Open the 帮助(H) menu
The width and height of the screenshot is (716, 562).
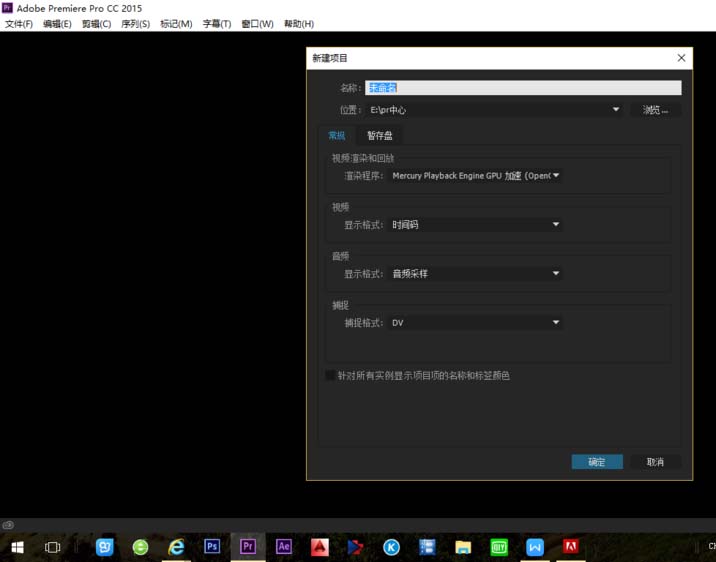299,24
